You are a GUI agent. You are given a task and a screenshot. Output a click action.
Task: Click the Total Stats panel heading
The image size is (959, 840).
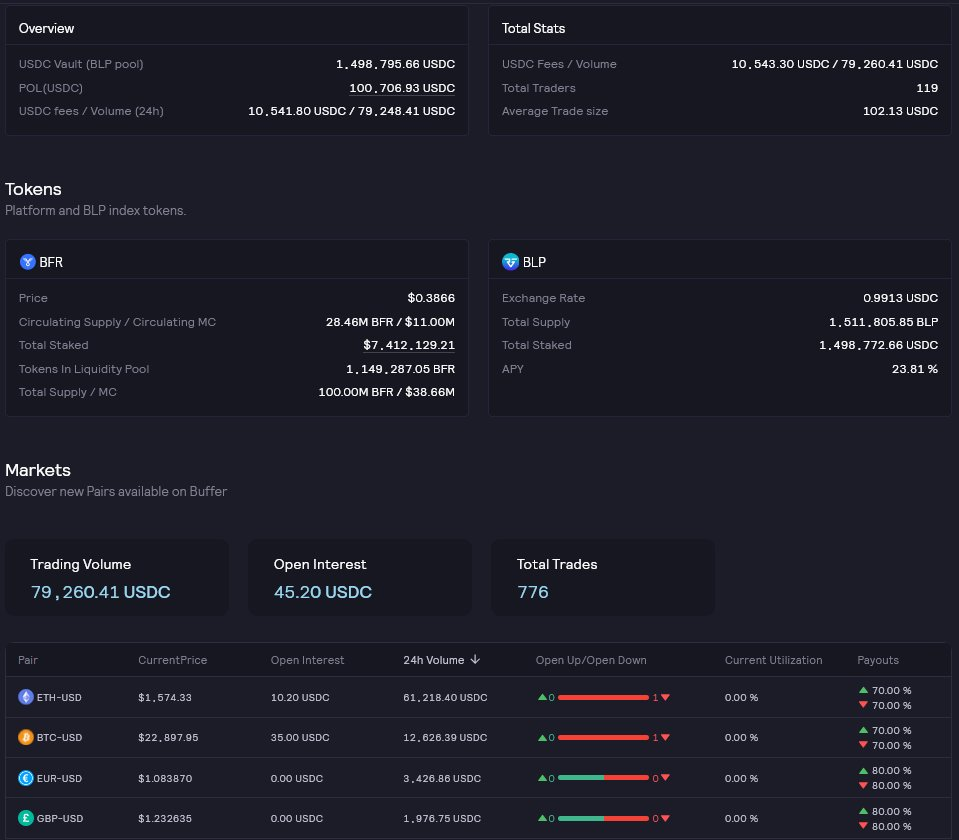pyautogui.click(x=533, y=28)
